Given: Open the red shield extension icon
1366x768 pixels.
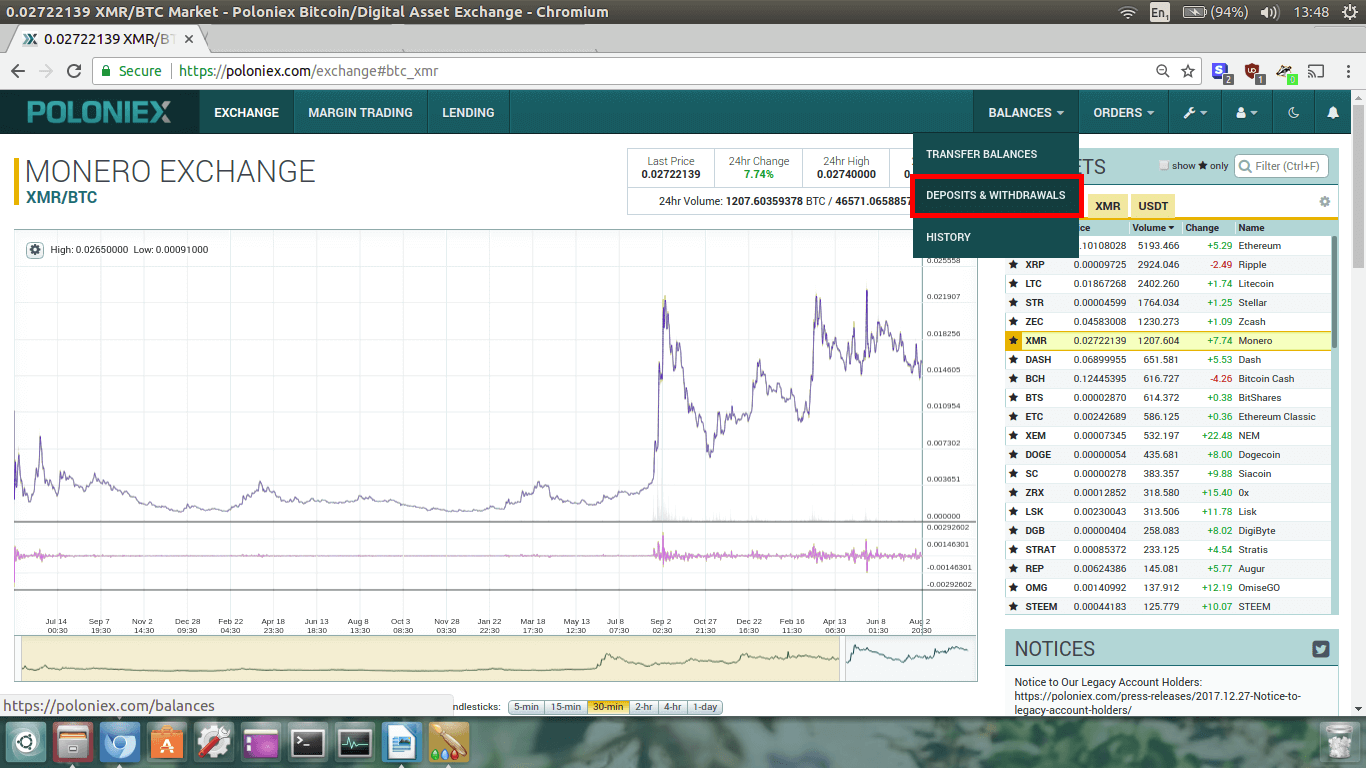Looking at the screenshot, I should (x=1253, y=71).
